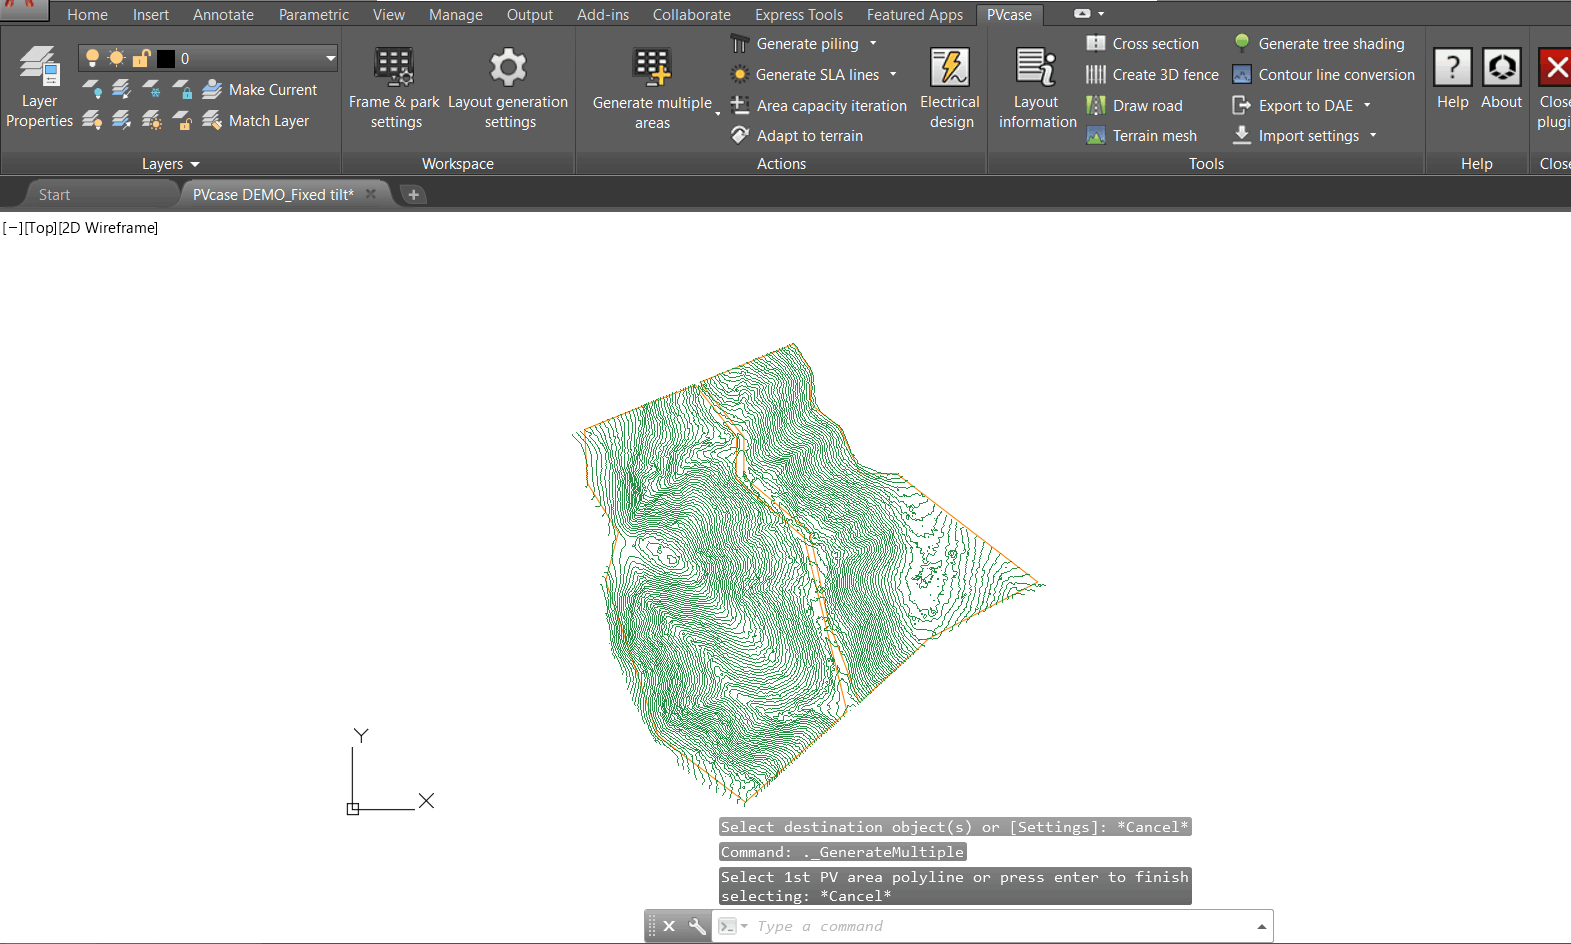Image resolution: width=1571 pixels, height=944 pixels.
Task: Open the Generate piling dropdown arrow
Action: (873, 44)
